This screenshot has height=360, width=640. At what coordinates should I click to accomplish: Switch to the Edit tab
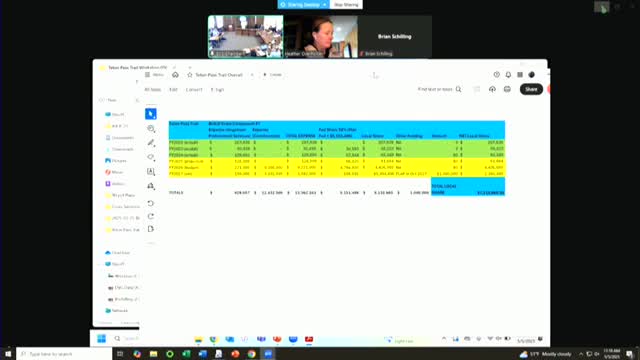click(x=173, y=89)
